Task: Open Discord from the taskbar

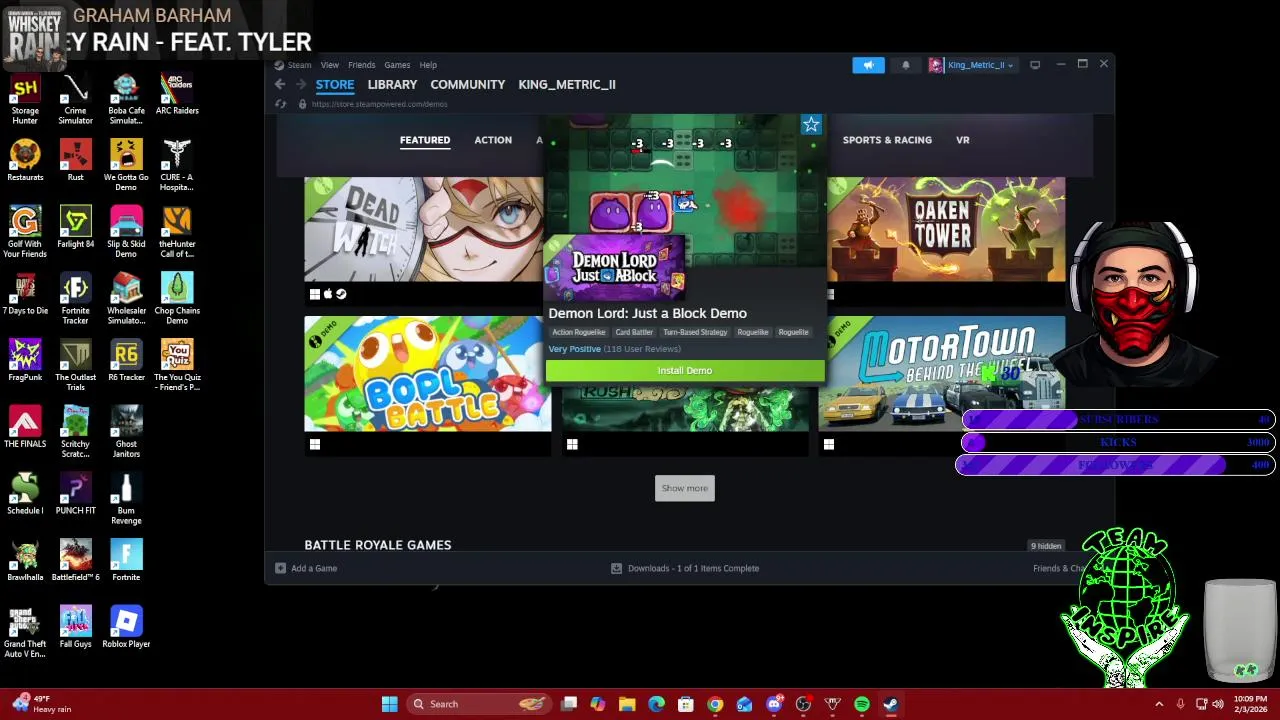Action: [x=773, y=704]
